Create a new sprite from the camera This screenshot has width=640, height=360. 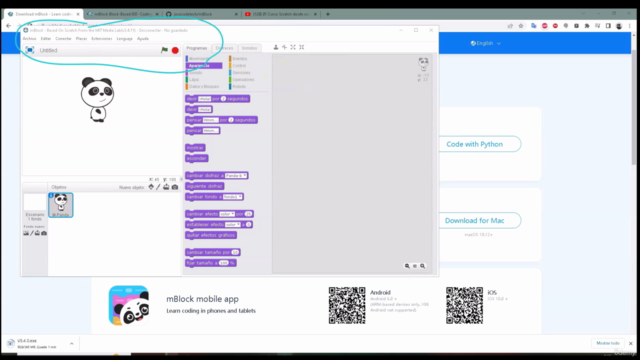(x=175, y=187)
